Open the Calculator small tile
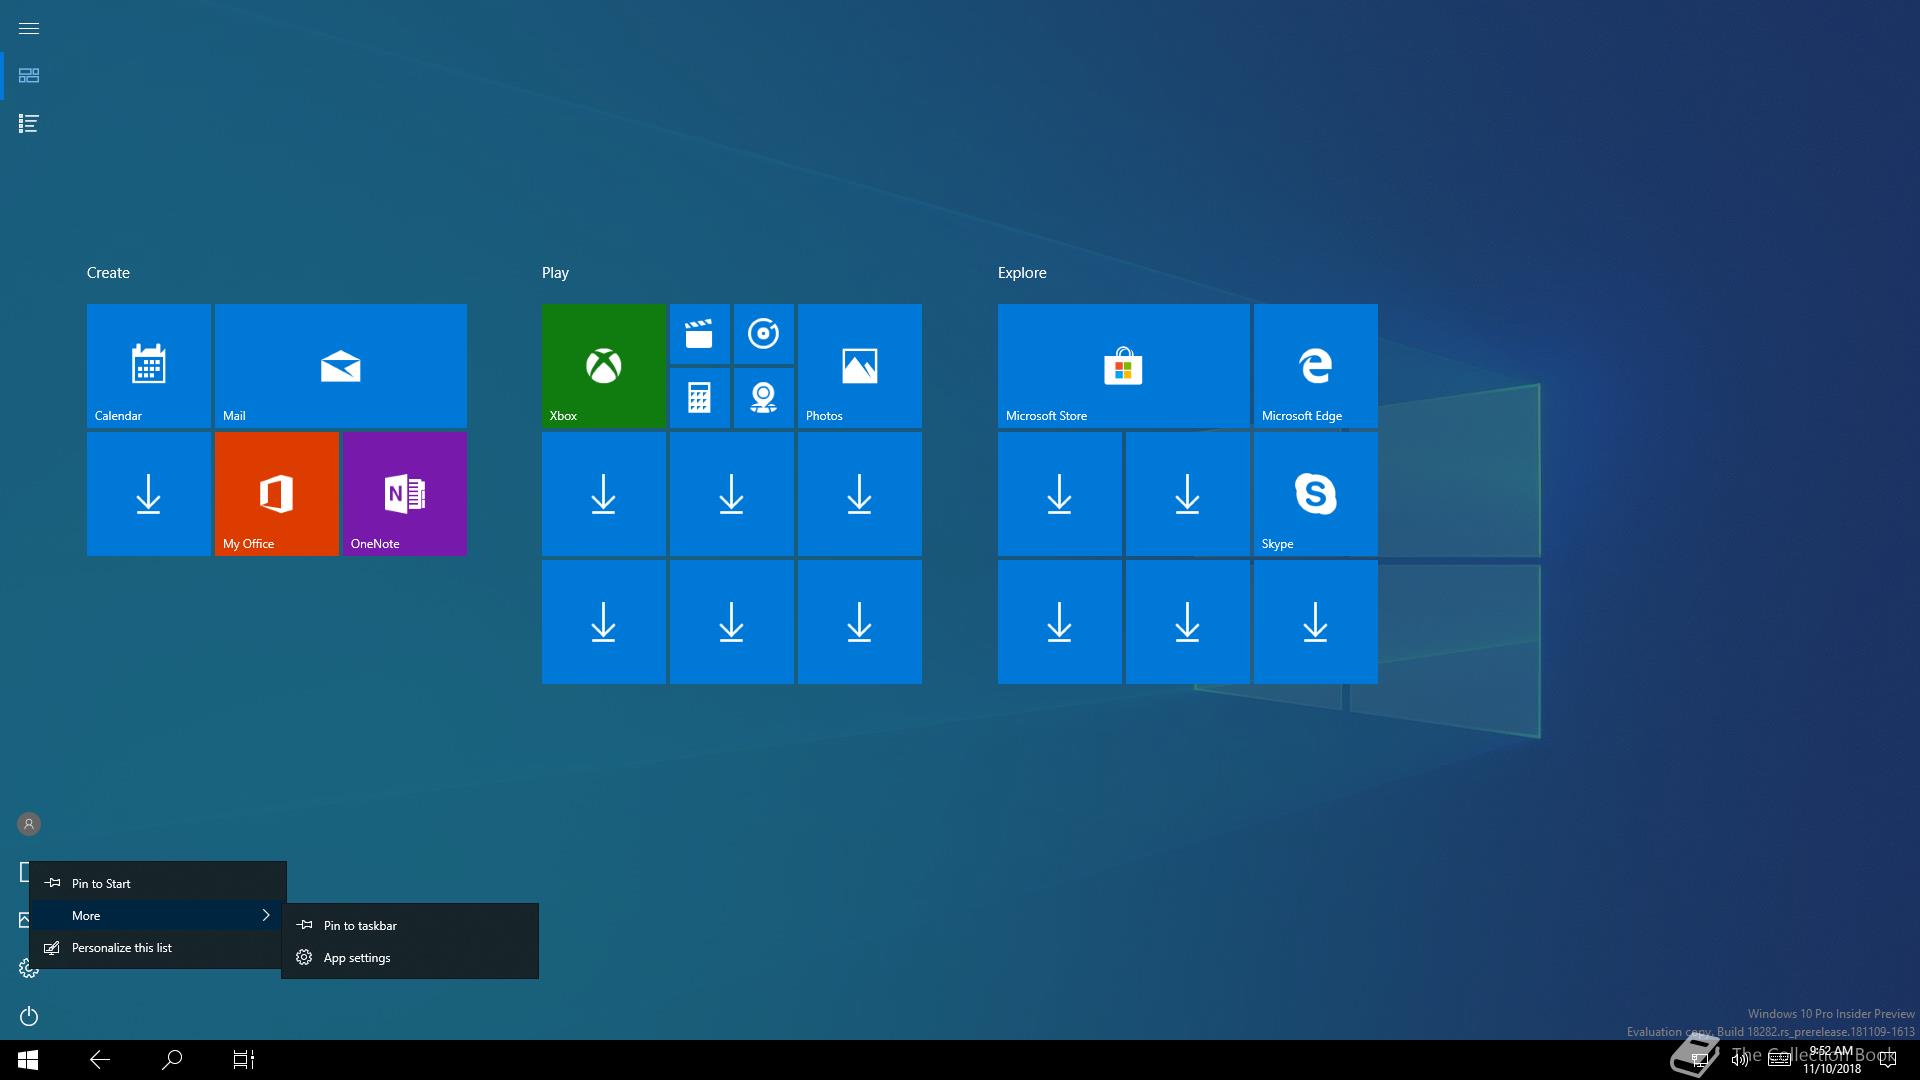 pos(700,398)
